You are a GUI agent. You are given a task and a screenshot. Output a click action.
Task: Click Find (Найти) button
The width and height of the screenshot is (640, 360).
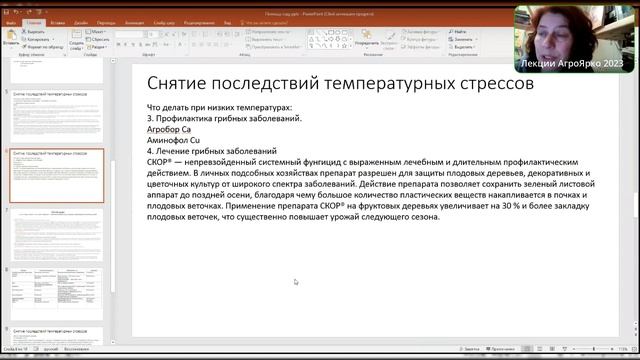(x=458, y=32)
